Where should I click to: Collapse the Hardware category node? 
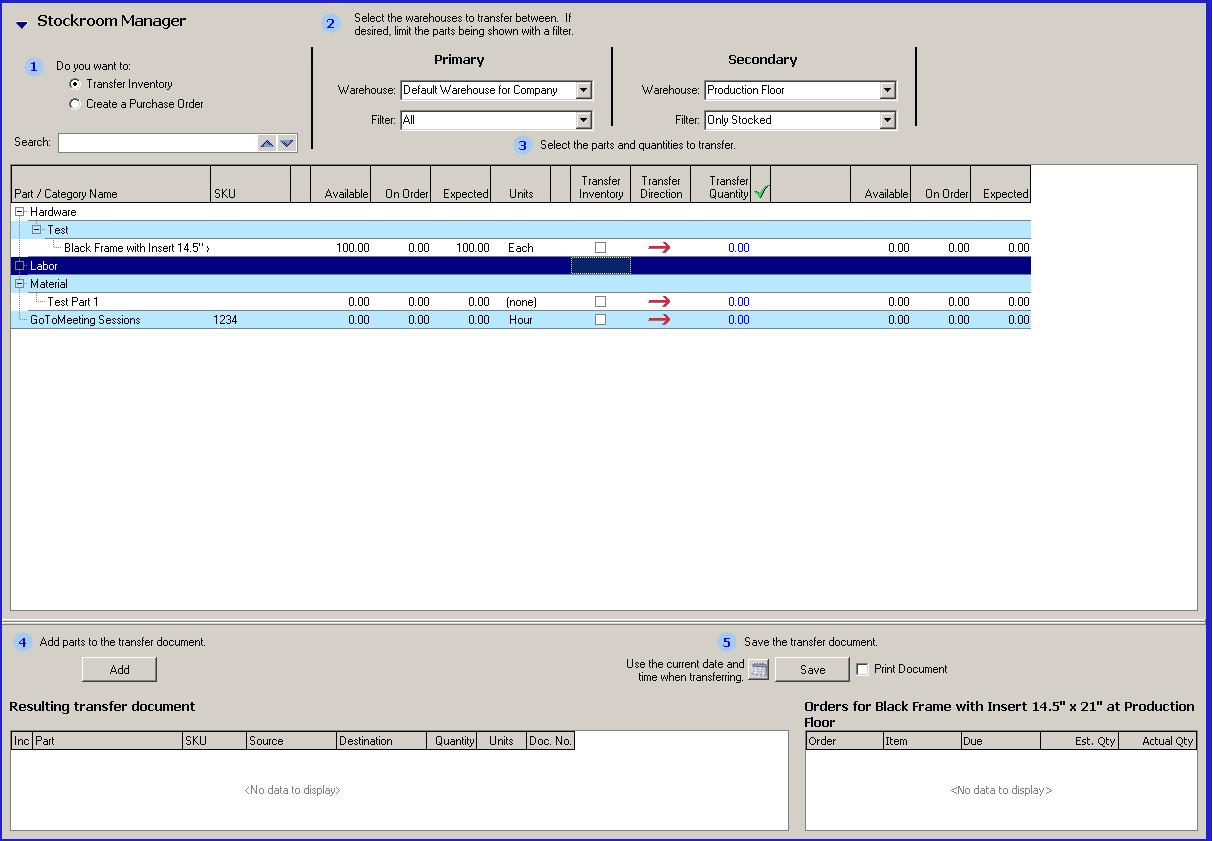(x=20, y=212)
